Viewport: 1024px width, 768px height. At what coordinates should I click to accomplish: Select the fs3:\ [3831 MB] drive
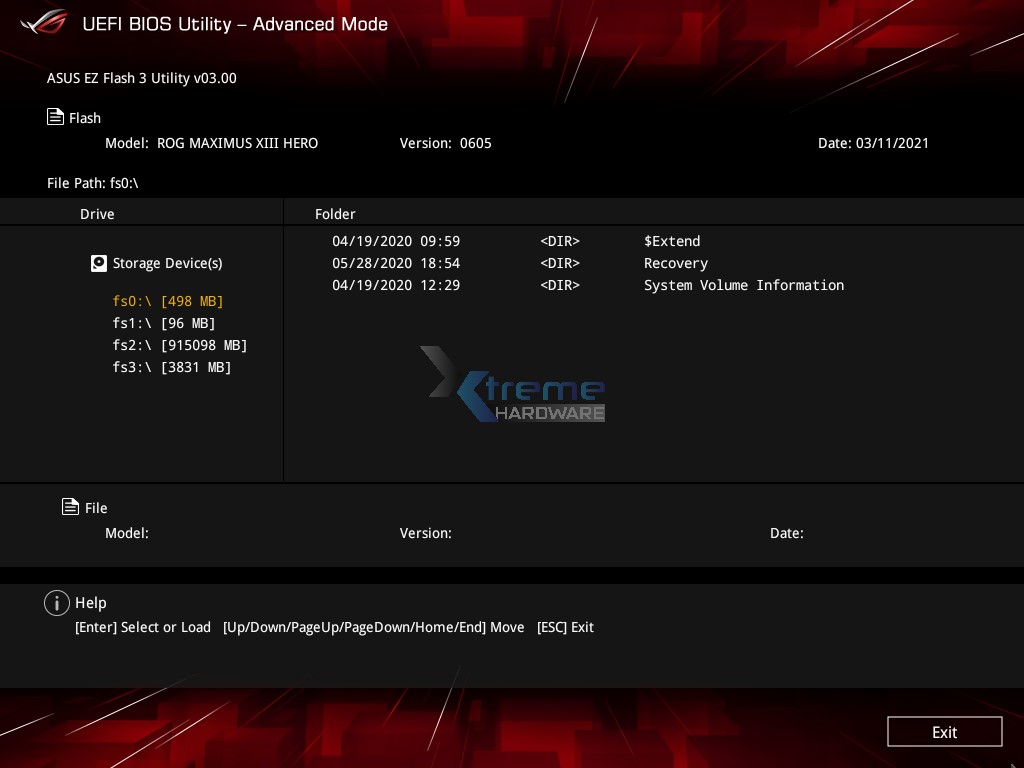171,367
